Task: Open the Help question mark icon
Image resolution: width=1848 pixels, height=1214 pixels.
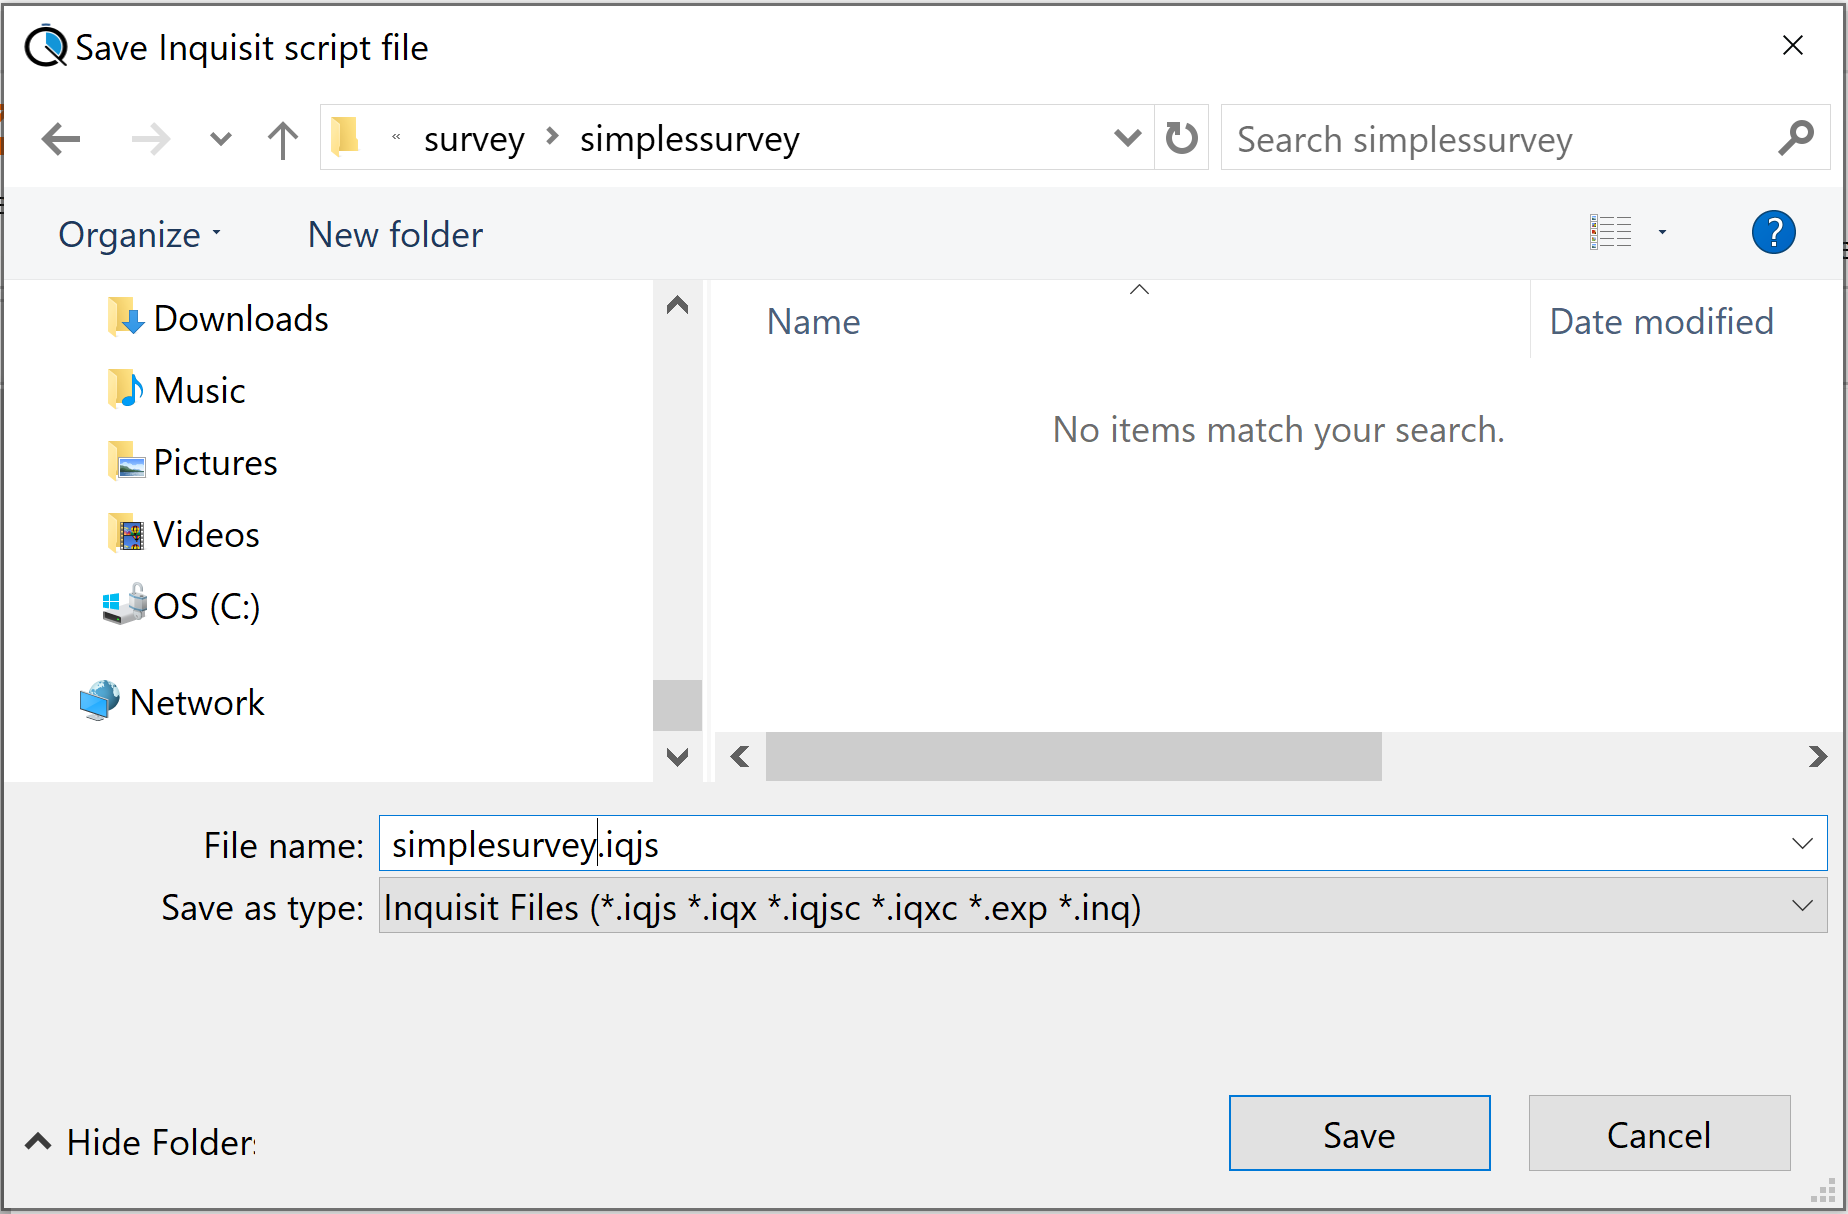Action: point(1773,233)
